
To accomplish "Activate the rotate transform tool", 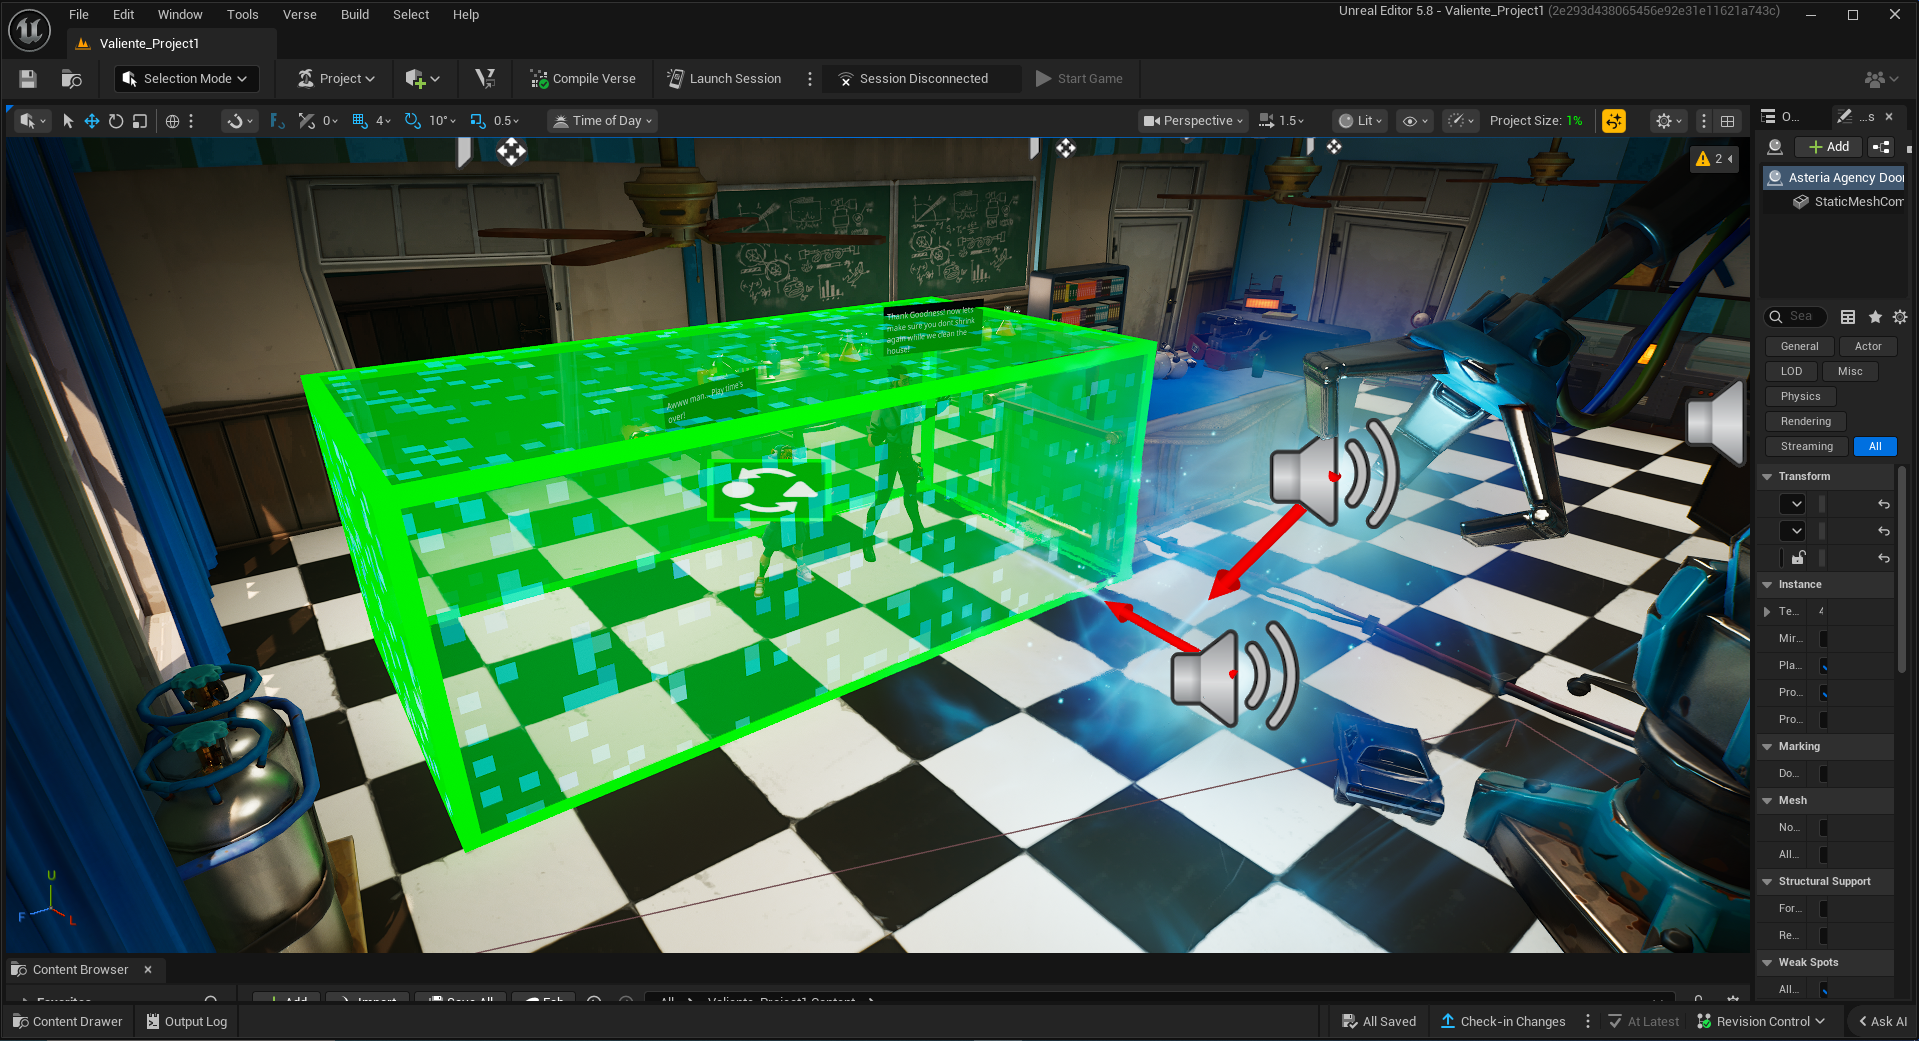I will (116, 121).
